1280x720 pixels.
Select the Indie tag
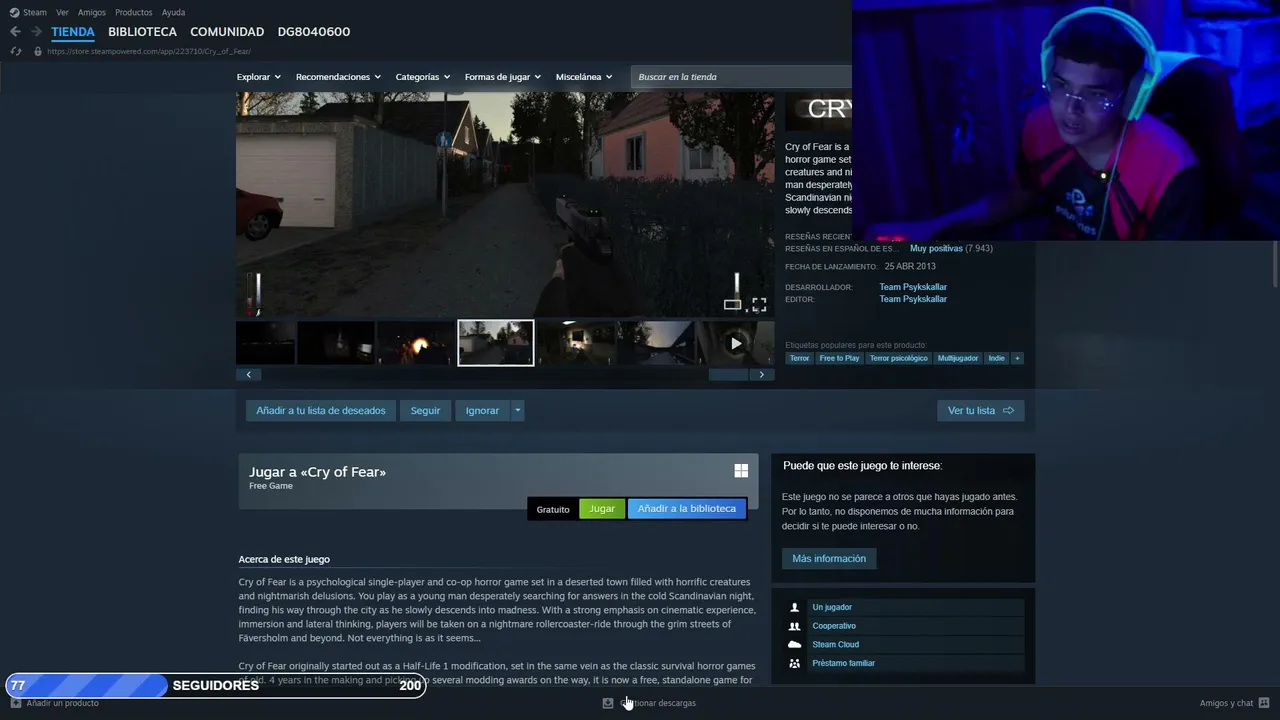996,358
